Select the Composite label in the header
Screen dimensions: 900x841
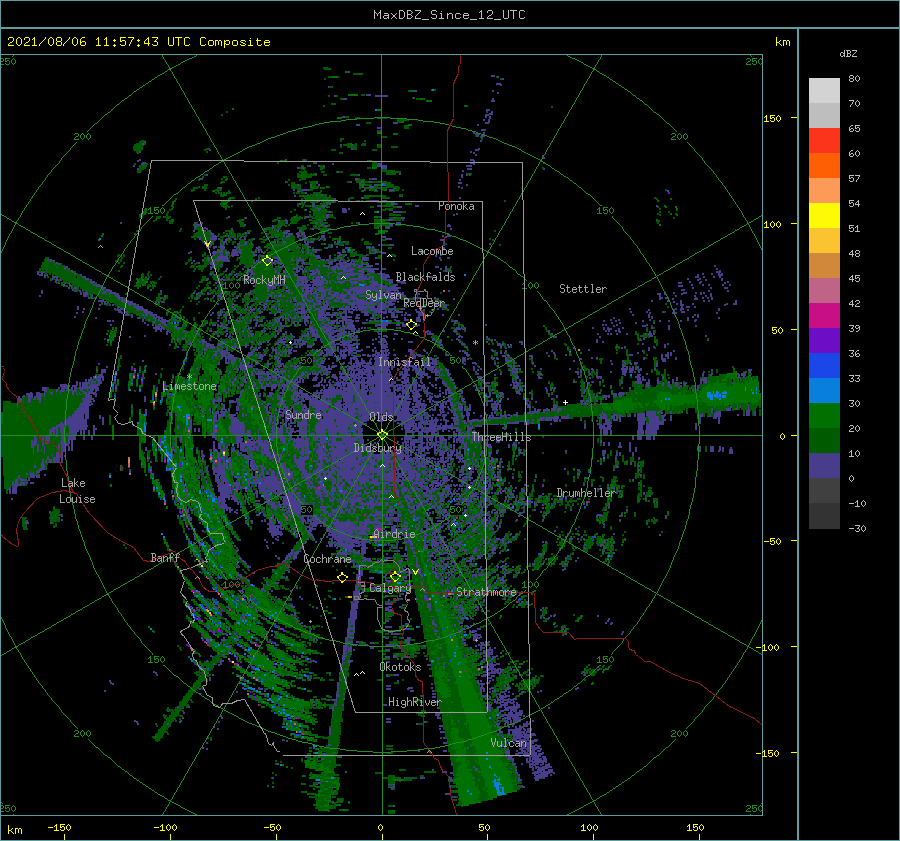(x=235, y=42)
